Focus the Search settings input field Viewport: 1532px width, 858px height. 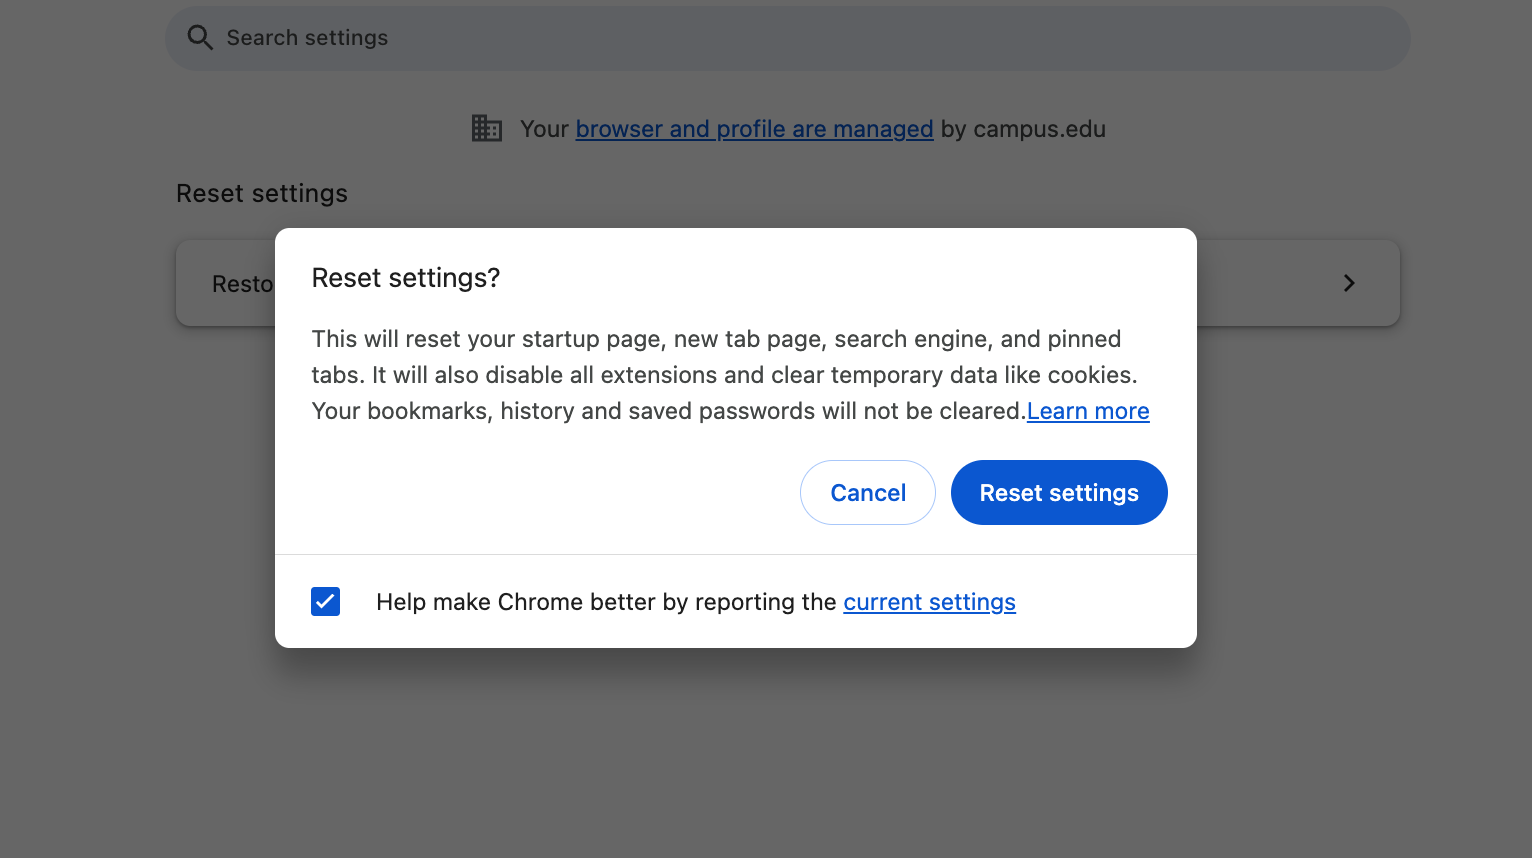pos(700,38)
